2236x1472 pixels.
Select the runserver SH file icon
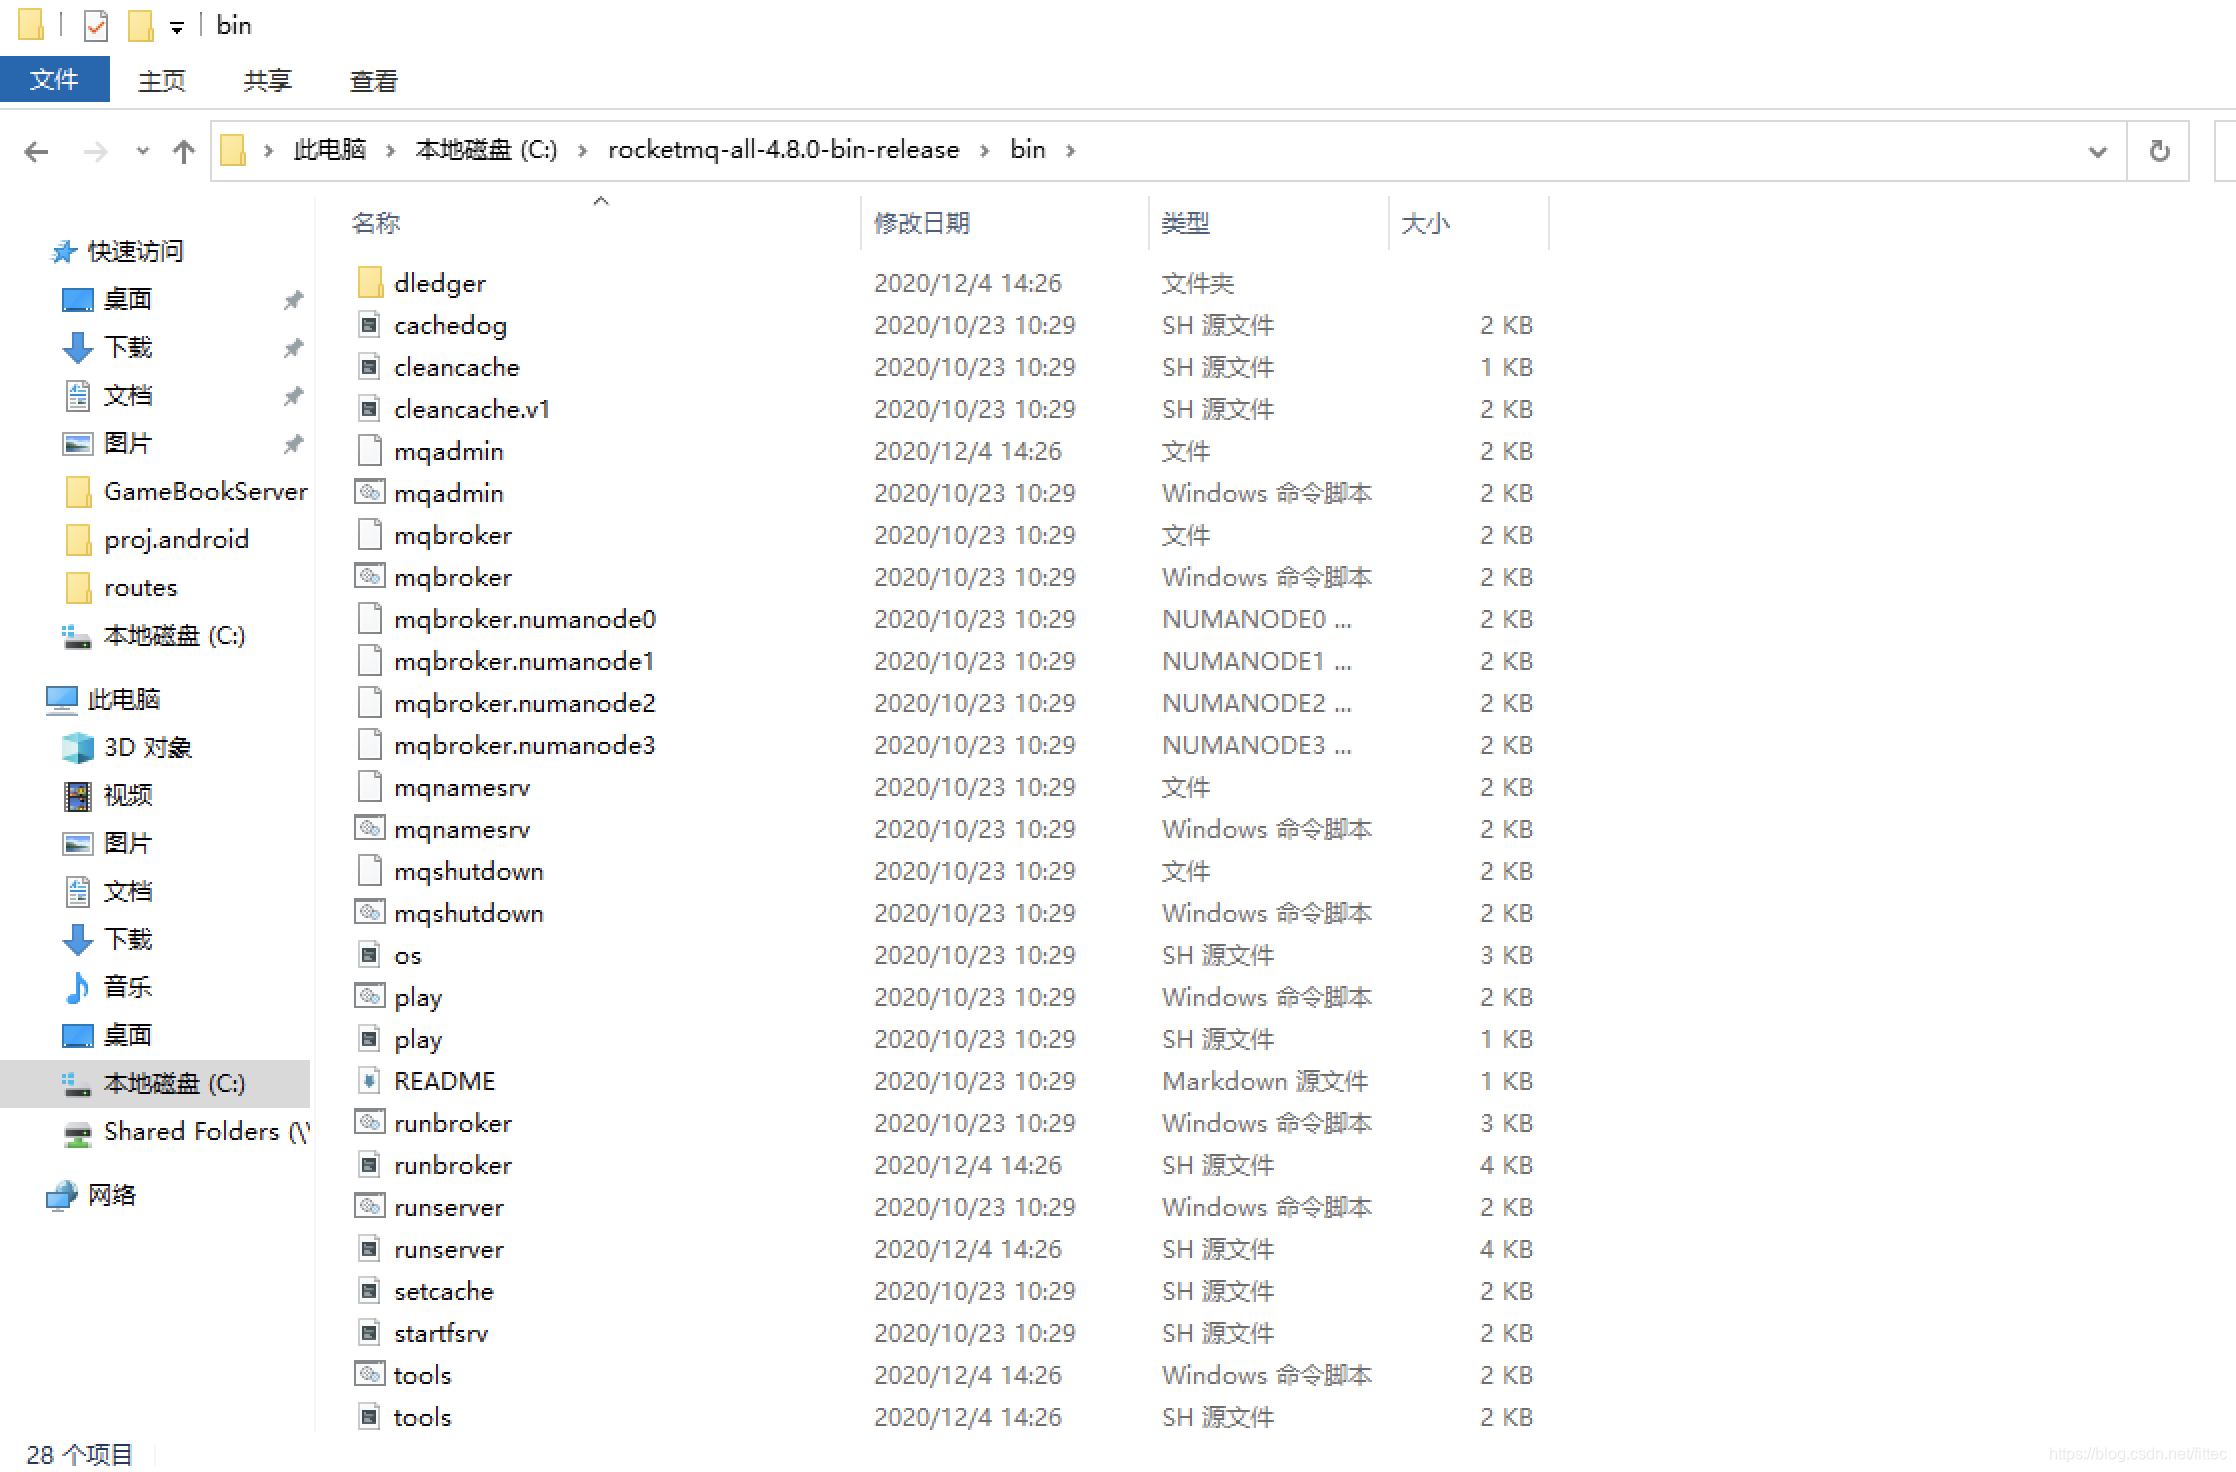tap(370, 1249)
